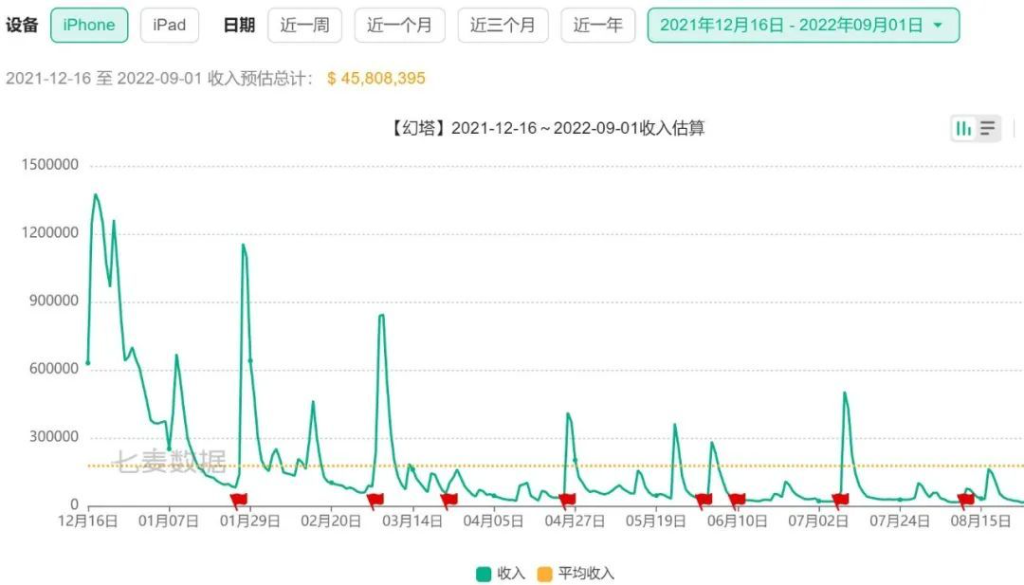Click the red flag near 07月02日
This screenshot has width=1024, height=585.
840,500
